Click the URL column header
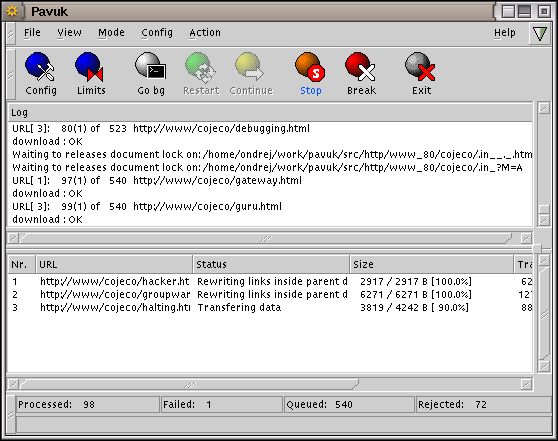Viewport: 558px width, 441px height. [114, 264]
